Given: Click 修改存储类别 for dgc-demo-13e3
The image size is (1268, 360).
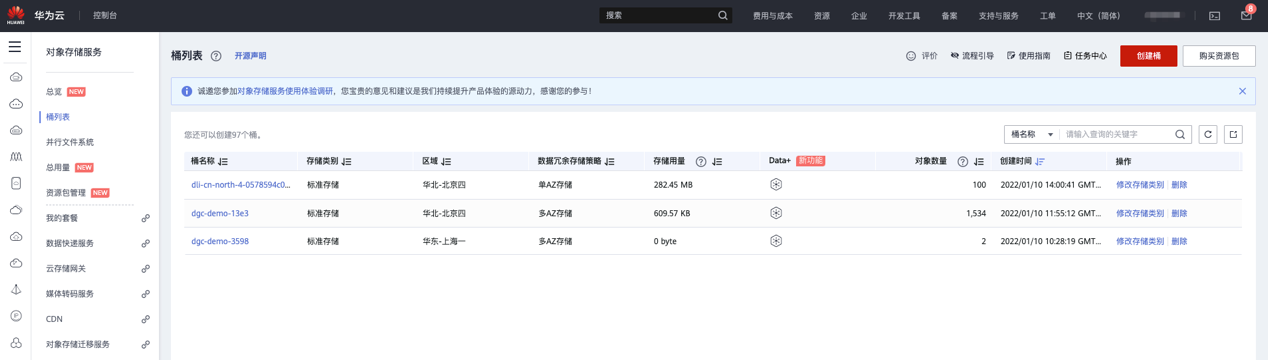Looking at the screenshot, I should (1140, 213).
